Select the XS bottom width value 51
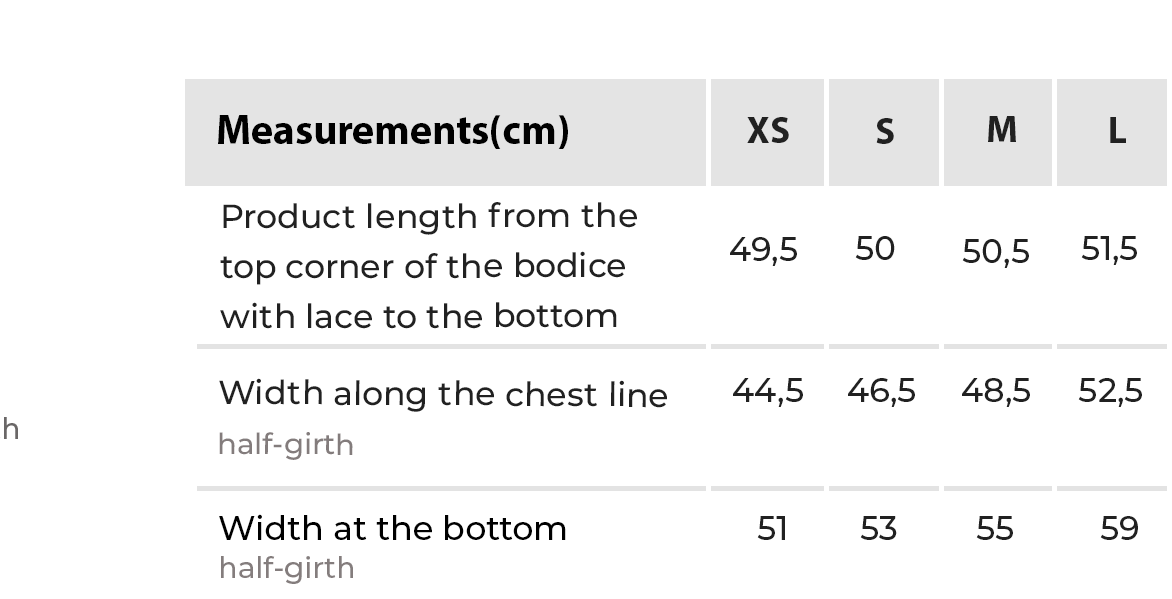The image size is (1172, 599). point(772,528)
